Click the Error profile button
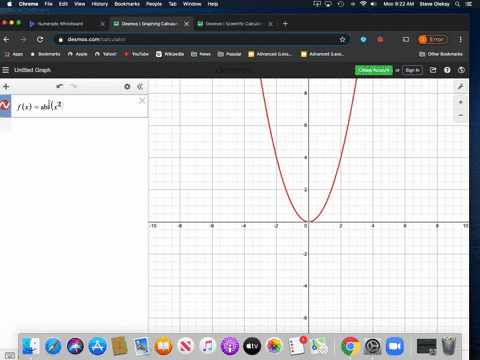This screenshot has height=360, width=480. click(x=433, y=39)
